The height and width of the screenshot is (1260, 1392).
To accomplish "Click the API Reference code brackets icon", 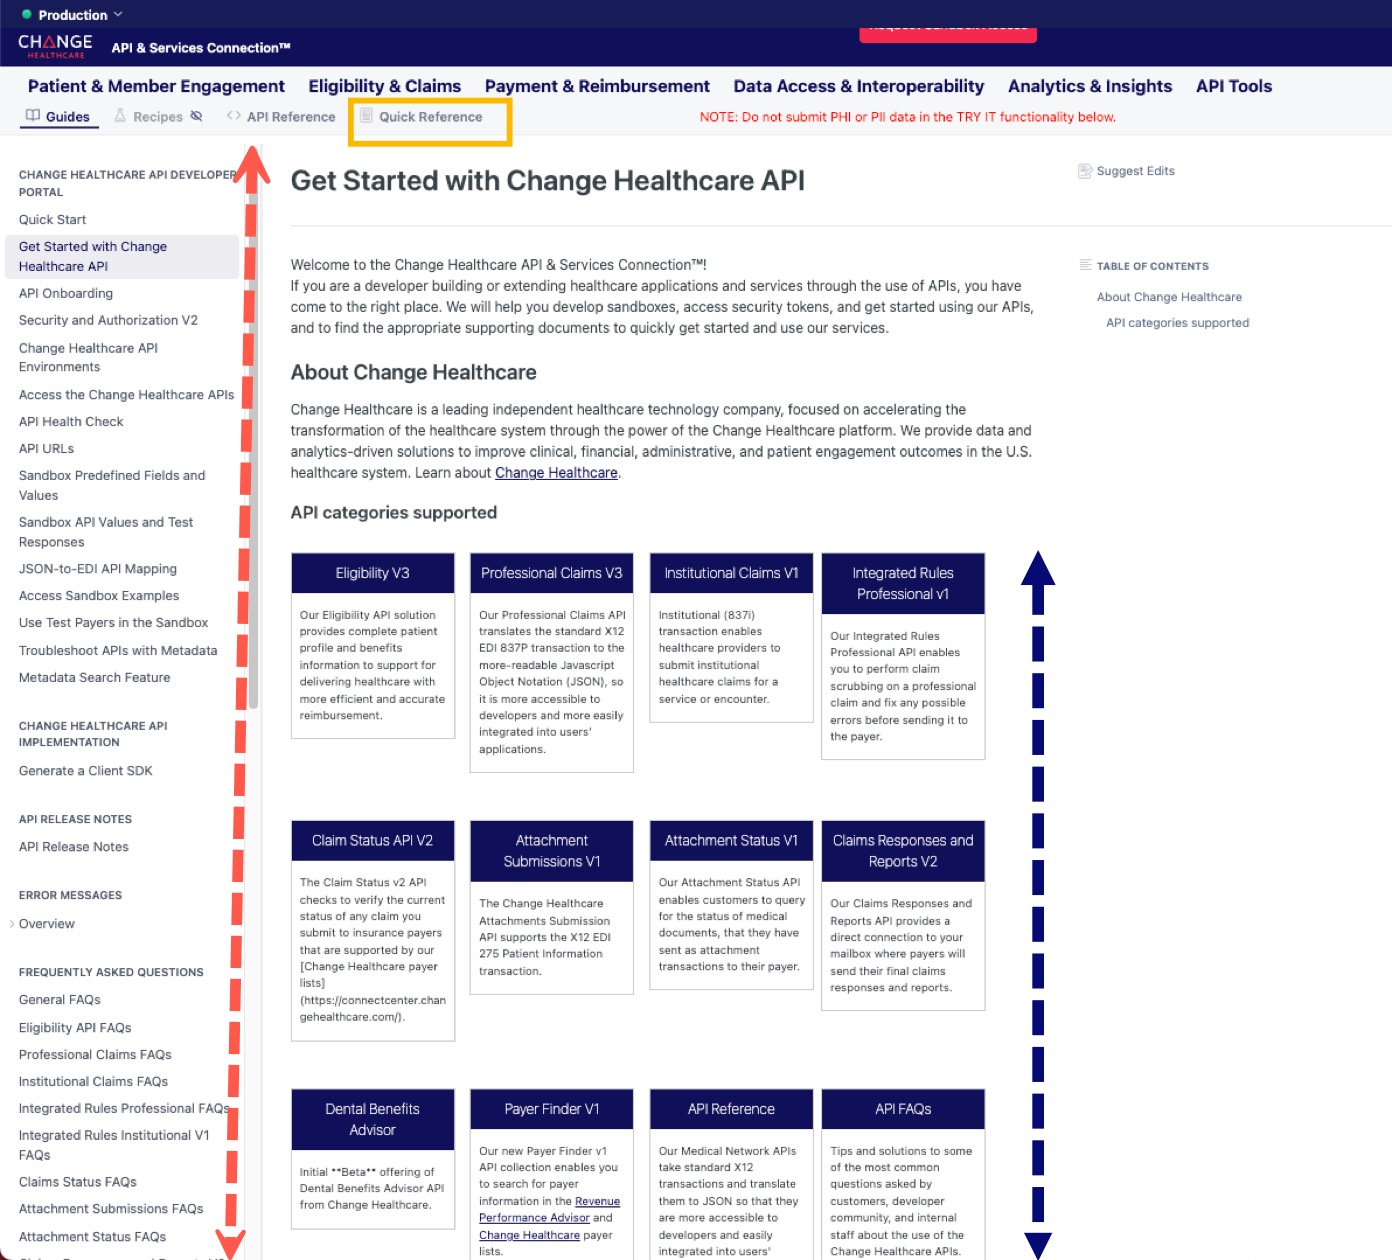I will click(x=234, y=116).
